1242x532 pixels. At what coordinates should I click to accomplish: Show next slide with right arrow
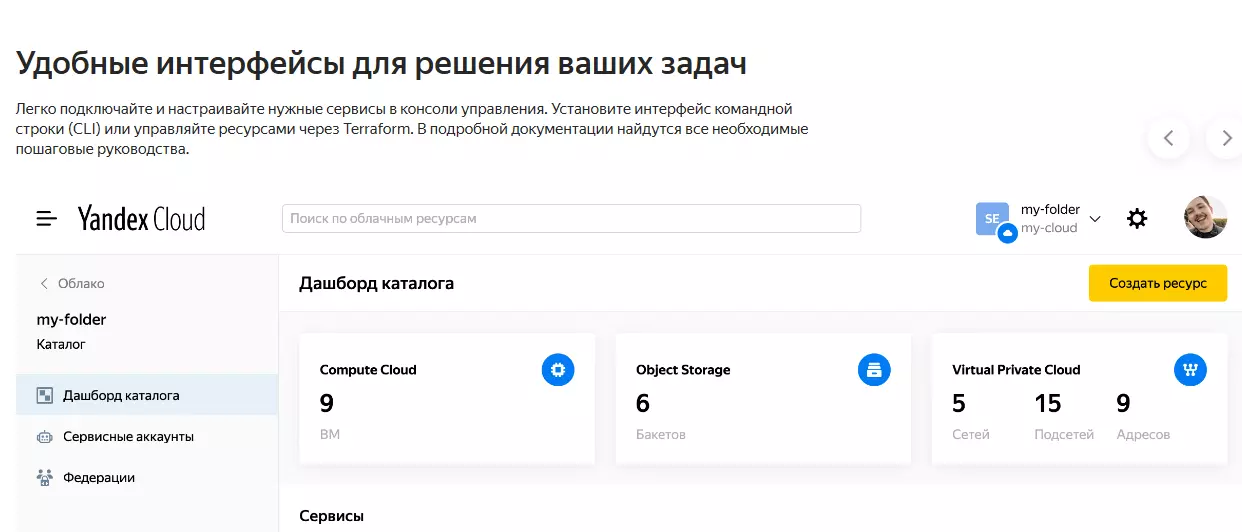tap(1225, 138)
